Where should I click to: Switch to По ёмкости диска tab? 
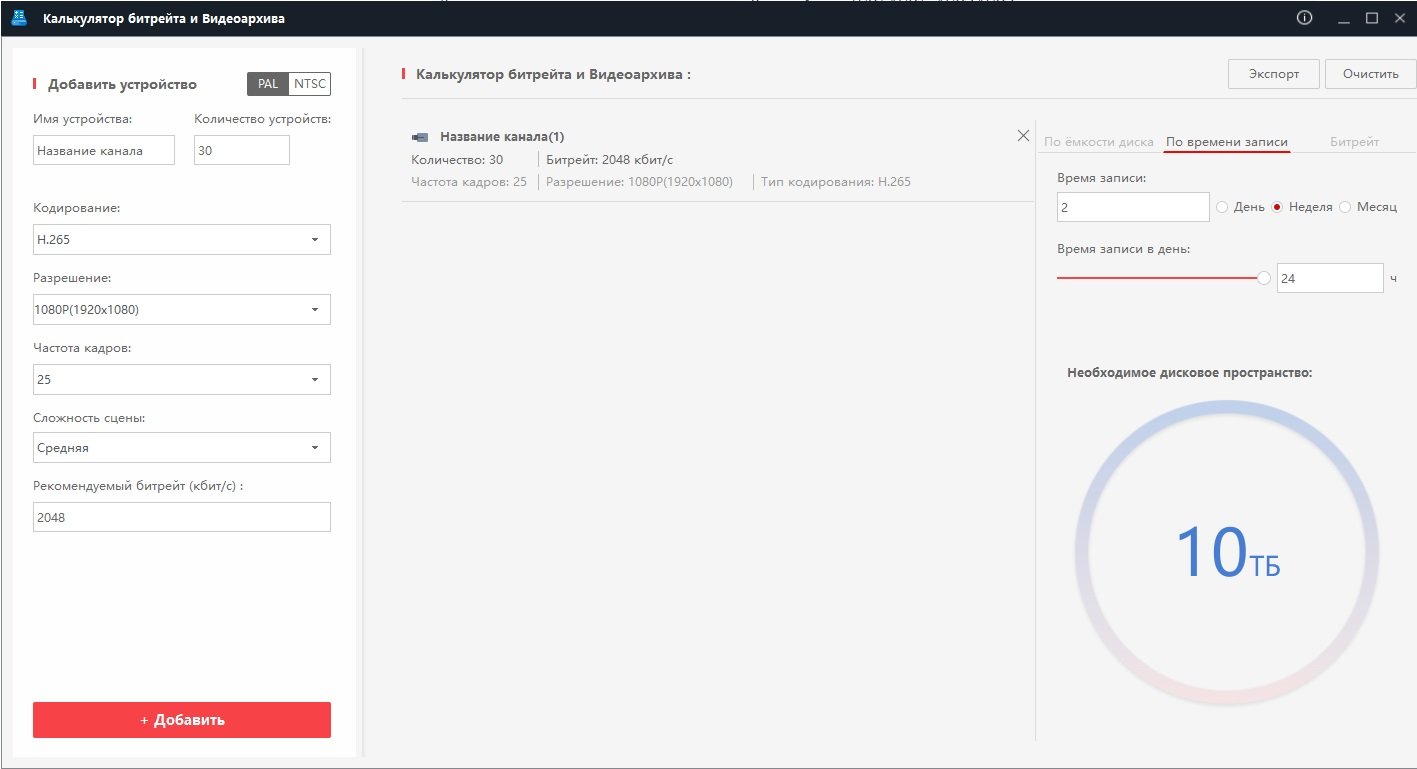coord(1099,142)
